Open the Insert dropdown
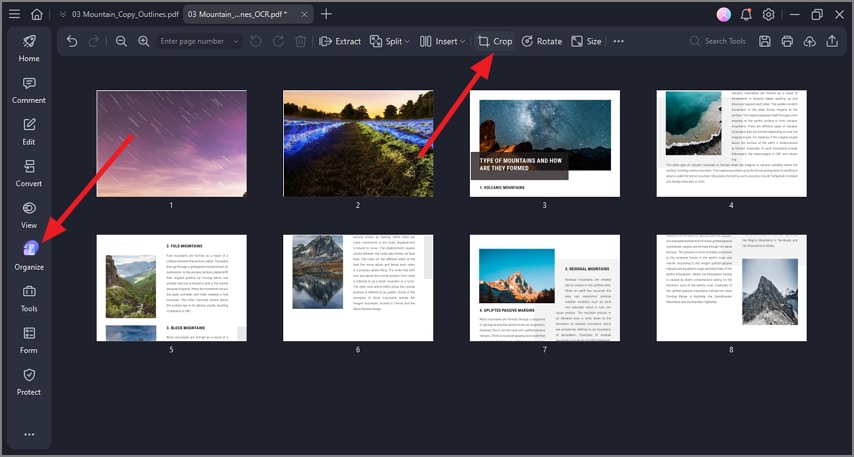The image size is (854, 457). click(442, 41)
